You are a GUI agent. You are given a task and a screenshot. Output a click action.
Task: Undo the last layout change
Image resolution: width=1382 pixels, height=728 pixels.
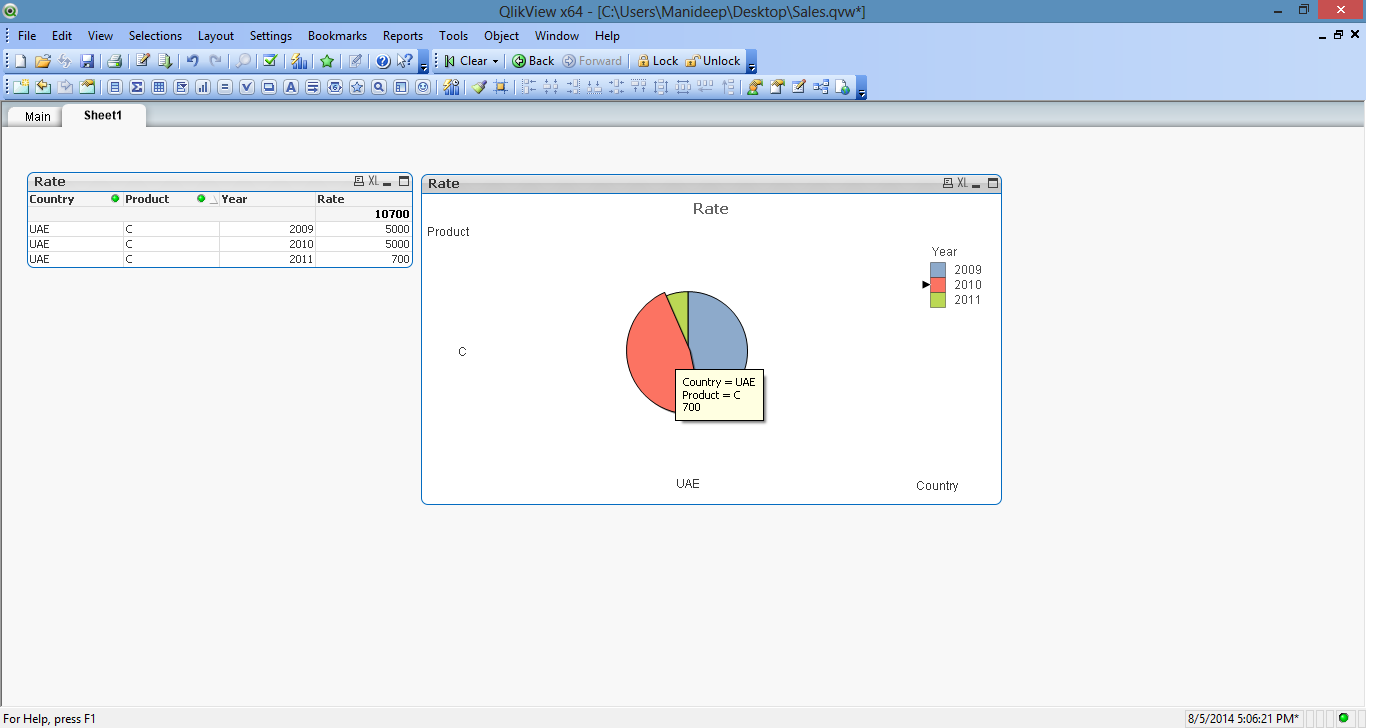click(x=192, y=61)
